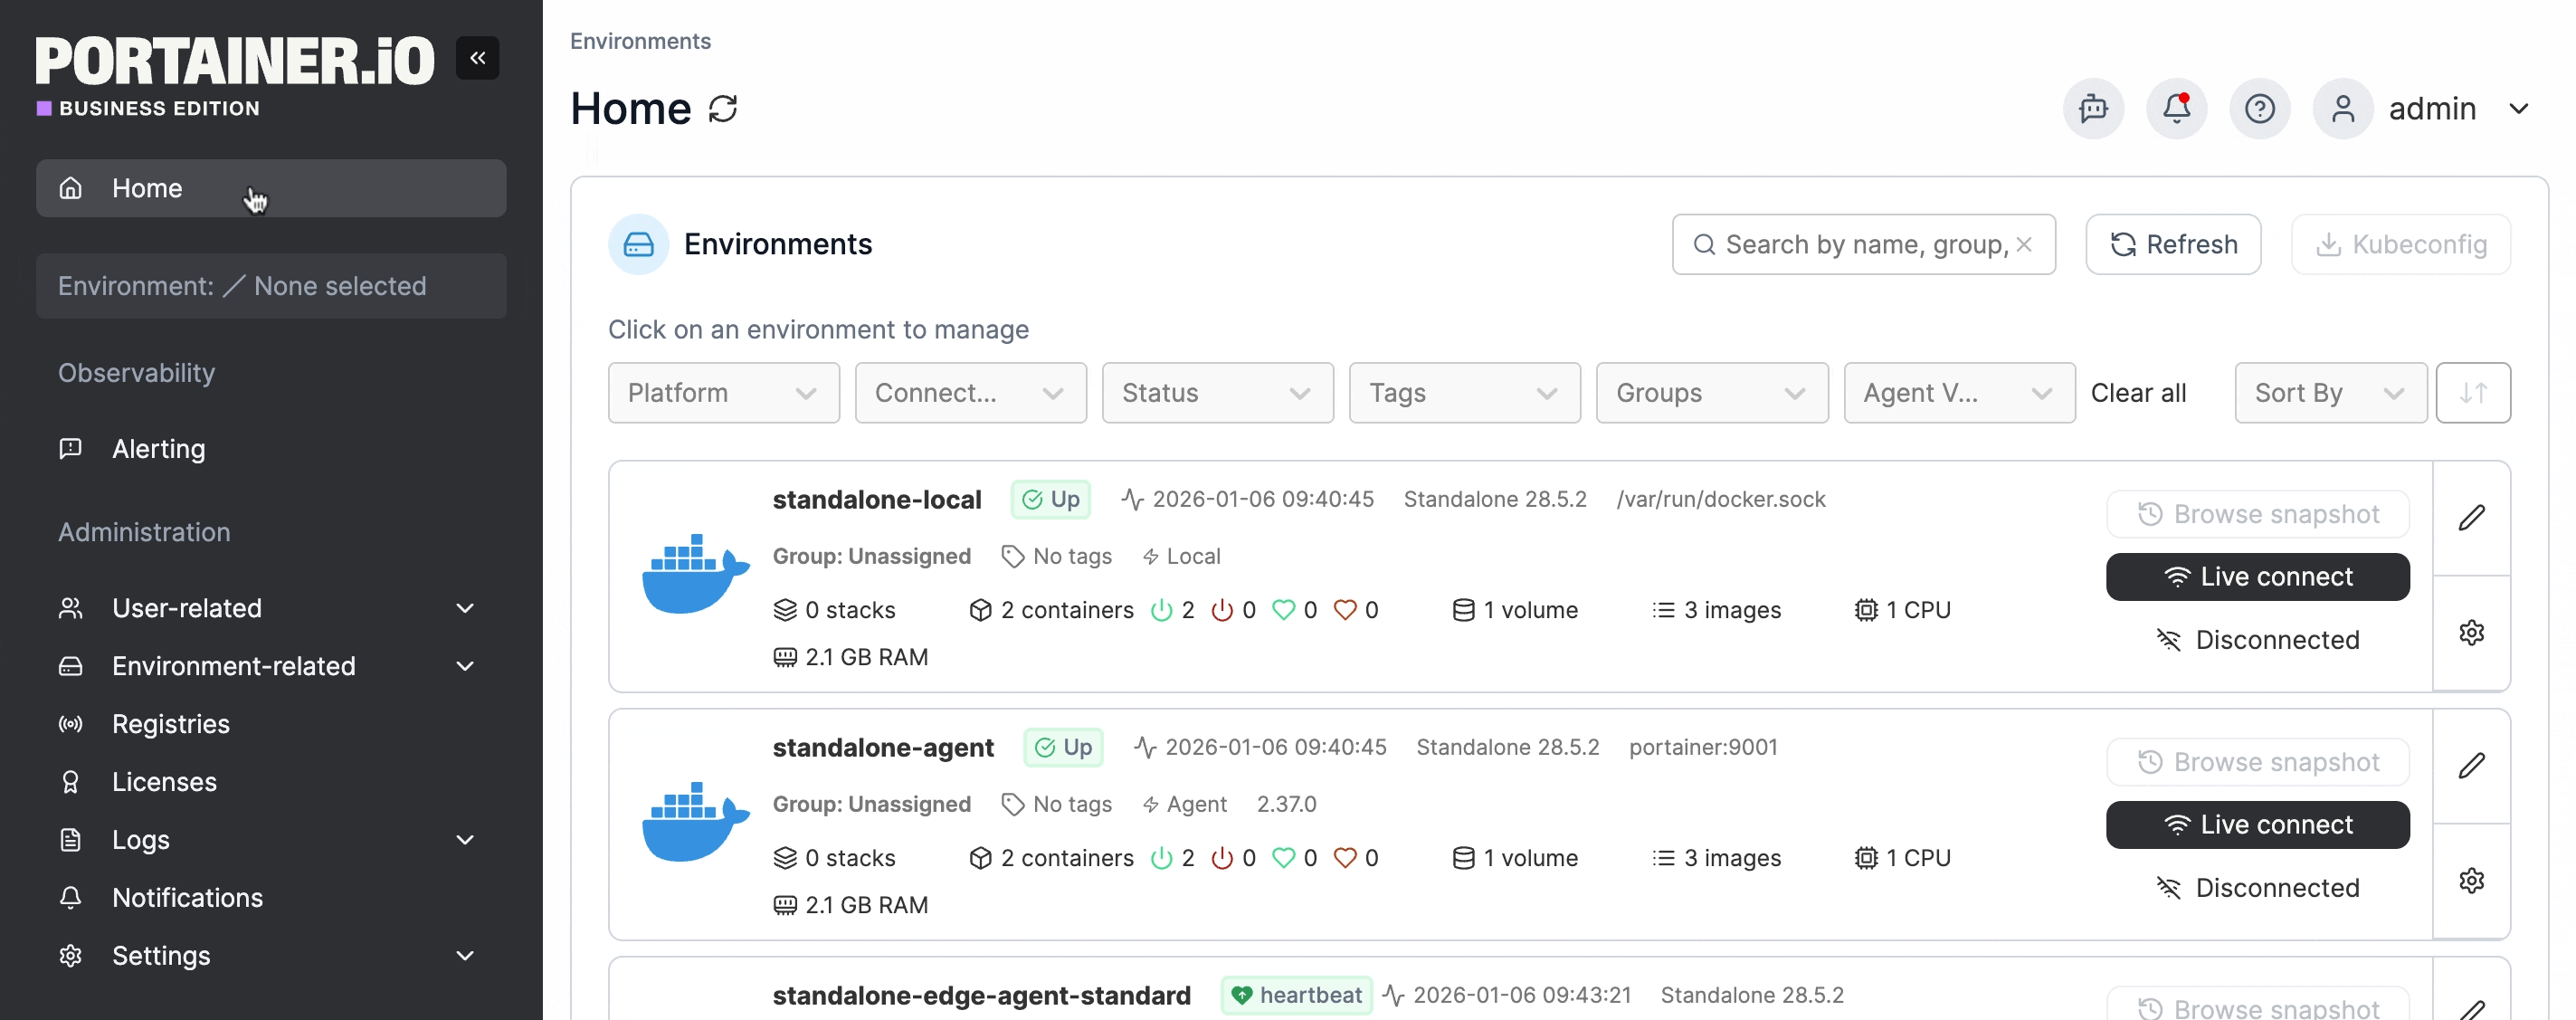
Task: Open standalone-agent settings gear icon
Action: point(2470,881)
